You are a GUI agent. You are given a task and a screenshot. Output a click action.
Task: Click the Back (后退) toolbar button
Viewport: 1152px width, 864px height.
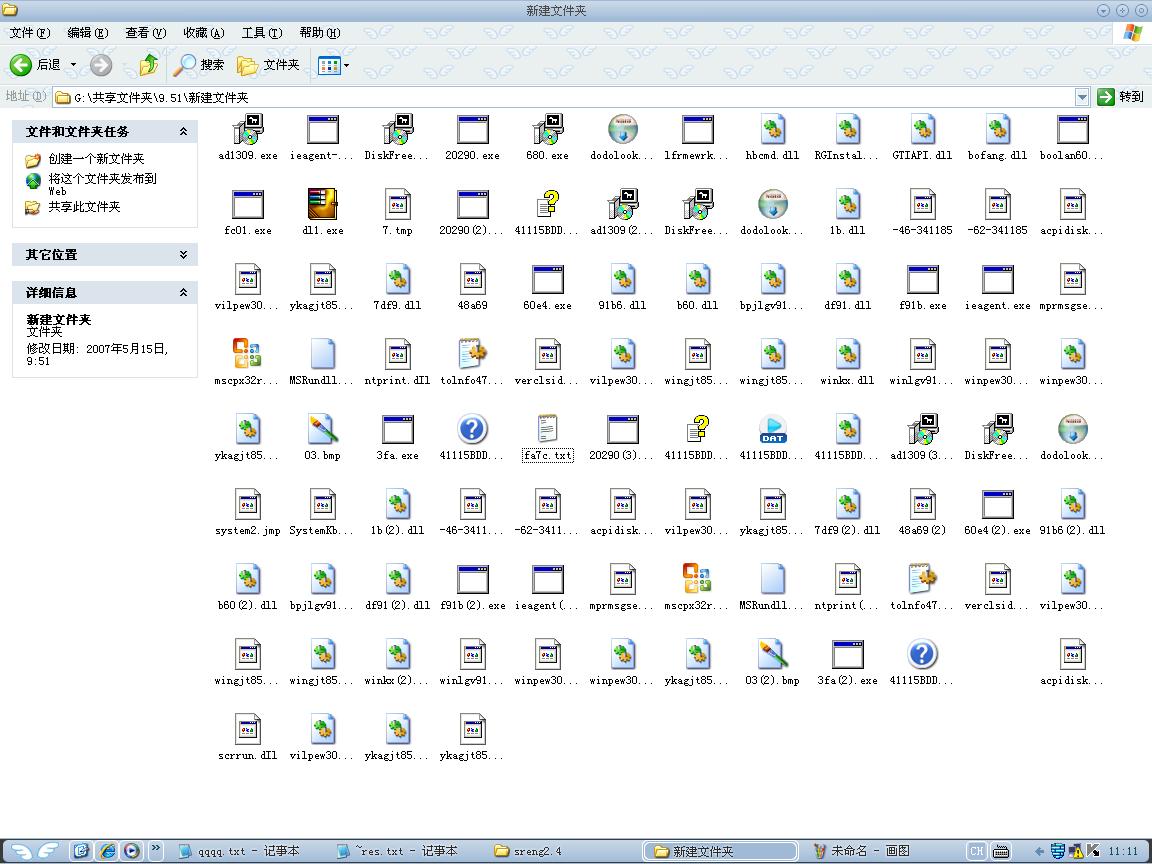point(37,65)
